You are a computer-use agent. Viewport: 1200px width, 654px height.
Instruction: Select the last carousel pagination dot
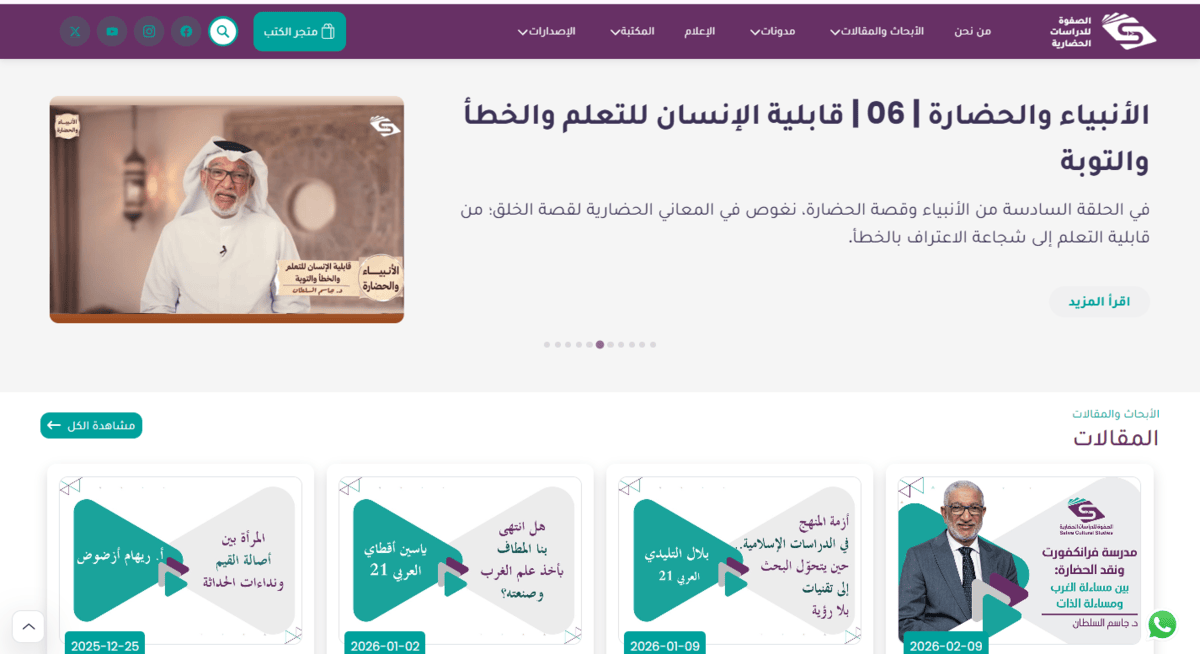coord(547,345)
